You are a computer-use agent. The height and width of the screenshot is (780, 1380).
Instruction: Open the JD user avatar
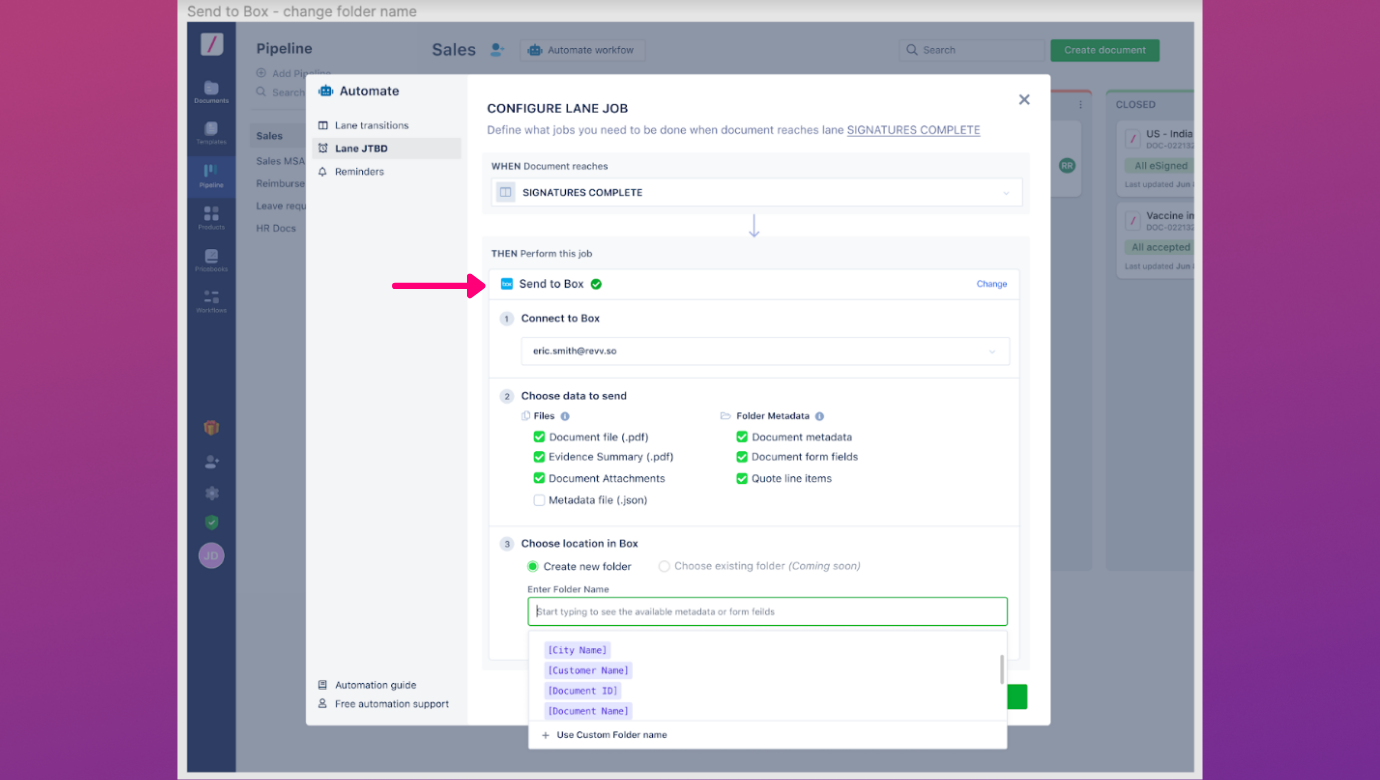tap(211, 556)
